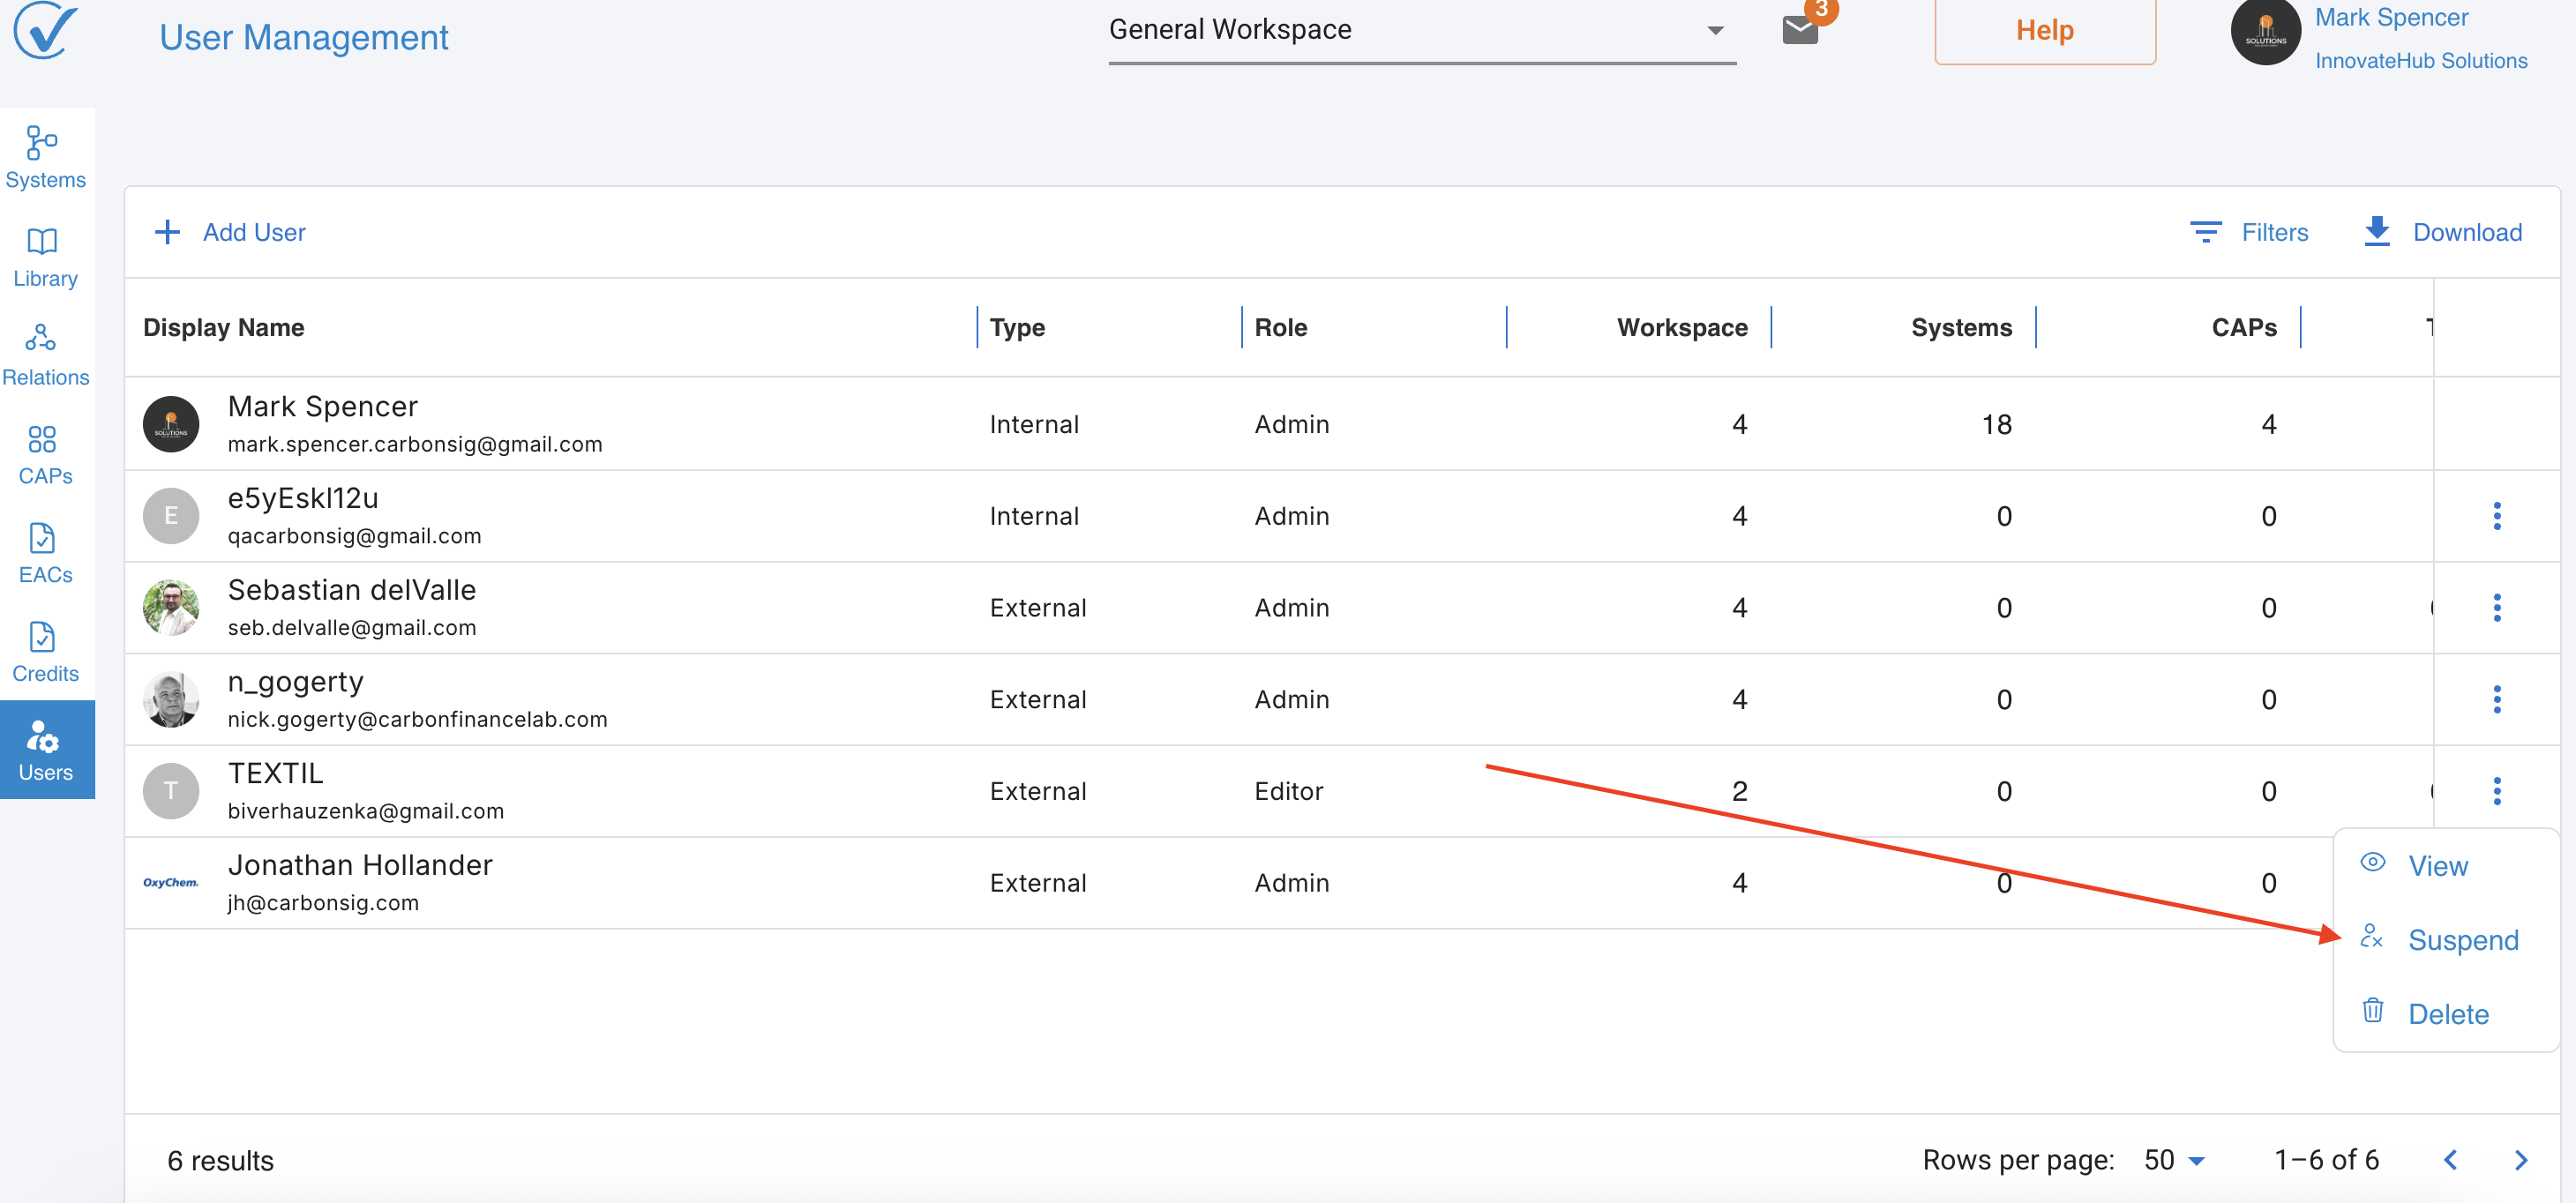Click the Help button
Screen dimensions: 2576x1203
coord(2044,30)
